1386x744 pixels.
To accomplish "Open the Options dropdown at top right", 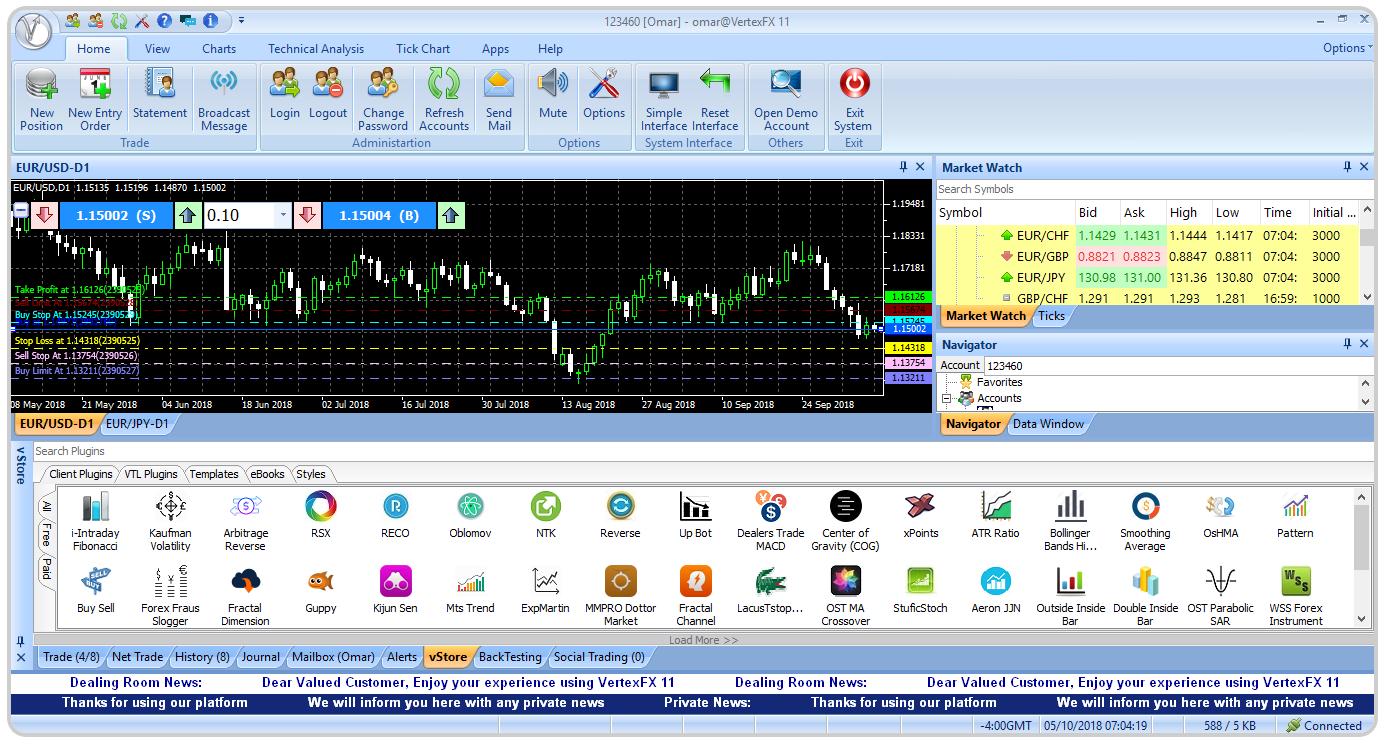I will pyautogui.click(x=1346, y=48).
